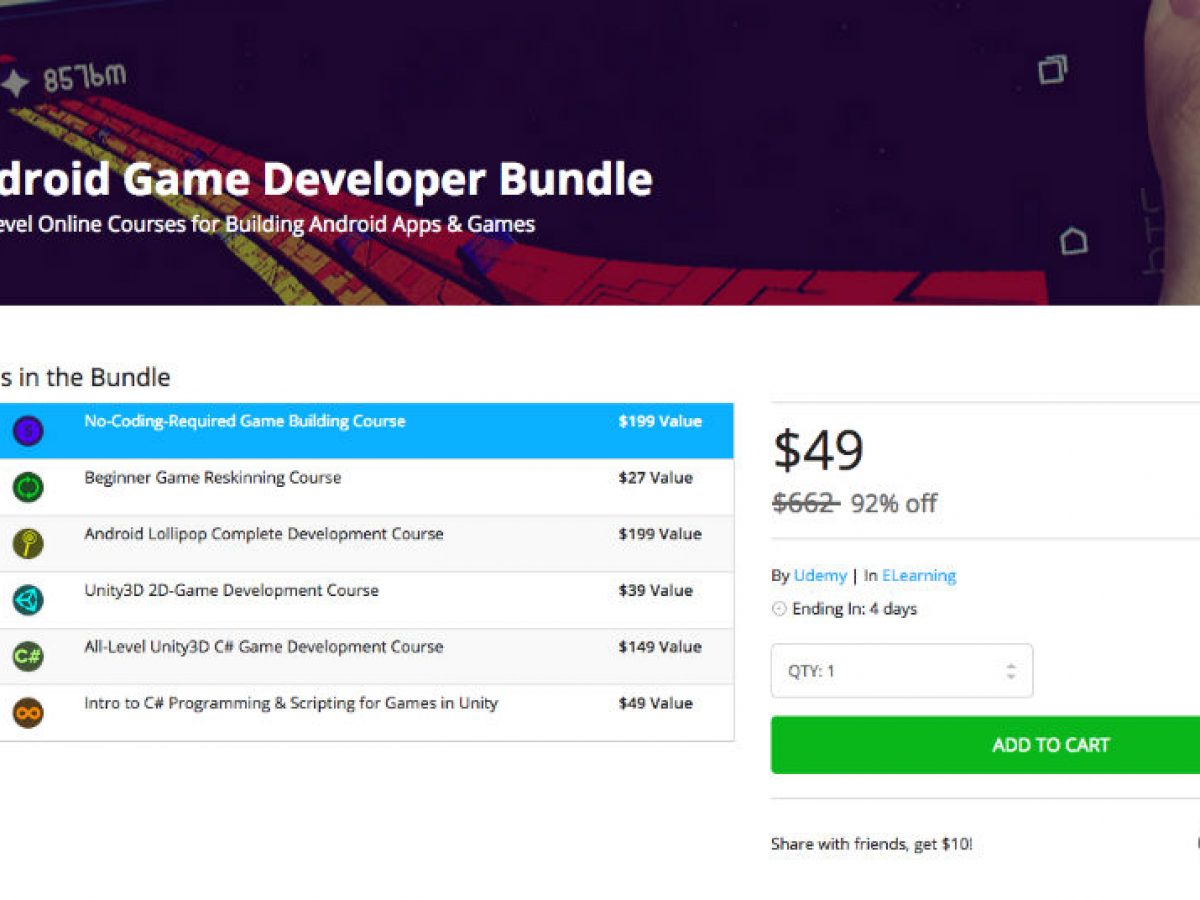Click the purple No-Coding-Required course icon

pyautogui.click(x=27, y=431)
